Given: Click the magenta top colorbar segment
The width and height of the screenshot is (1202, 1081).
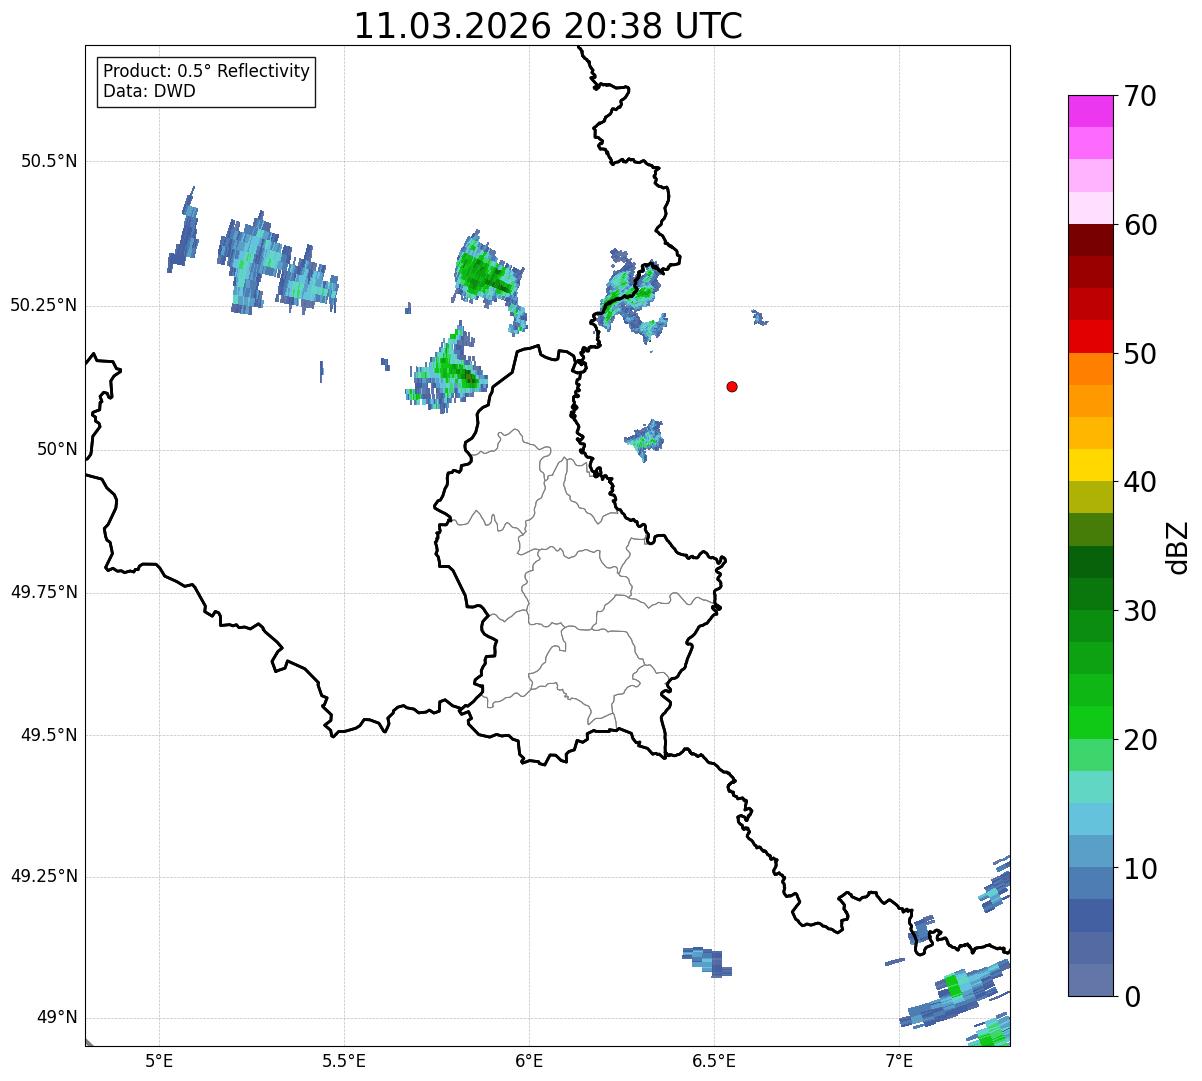Looking at the screenshot, I should click(1090, 111).
